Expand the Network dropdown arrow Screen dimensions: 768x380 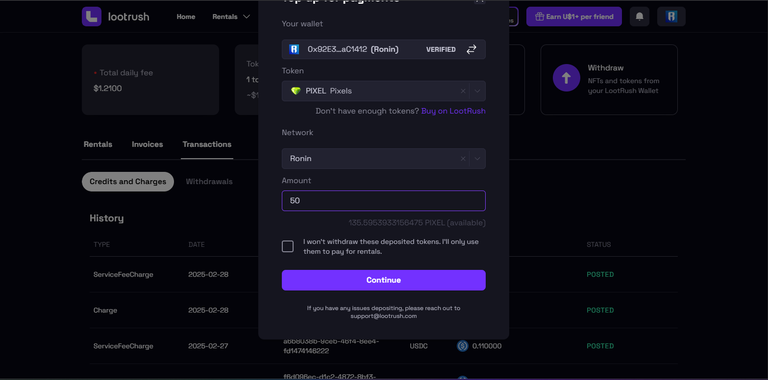[478, 159]
